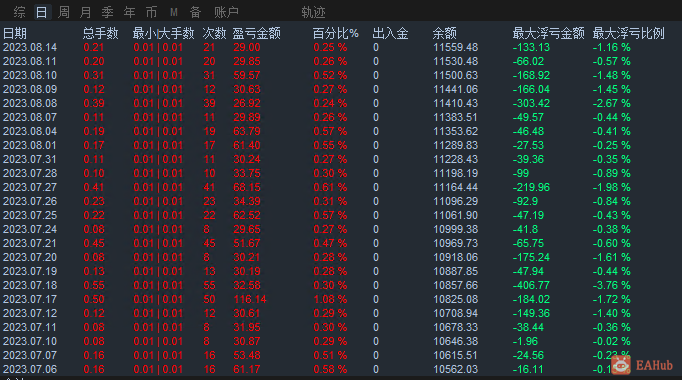Click the 总手数 column header
The height and width of the screenshot is (380, 682).
100,33
